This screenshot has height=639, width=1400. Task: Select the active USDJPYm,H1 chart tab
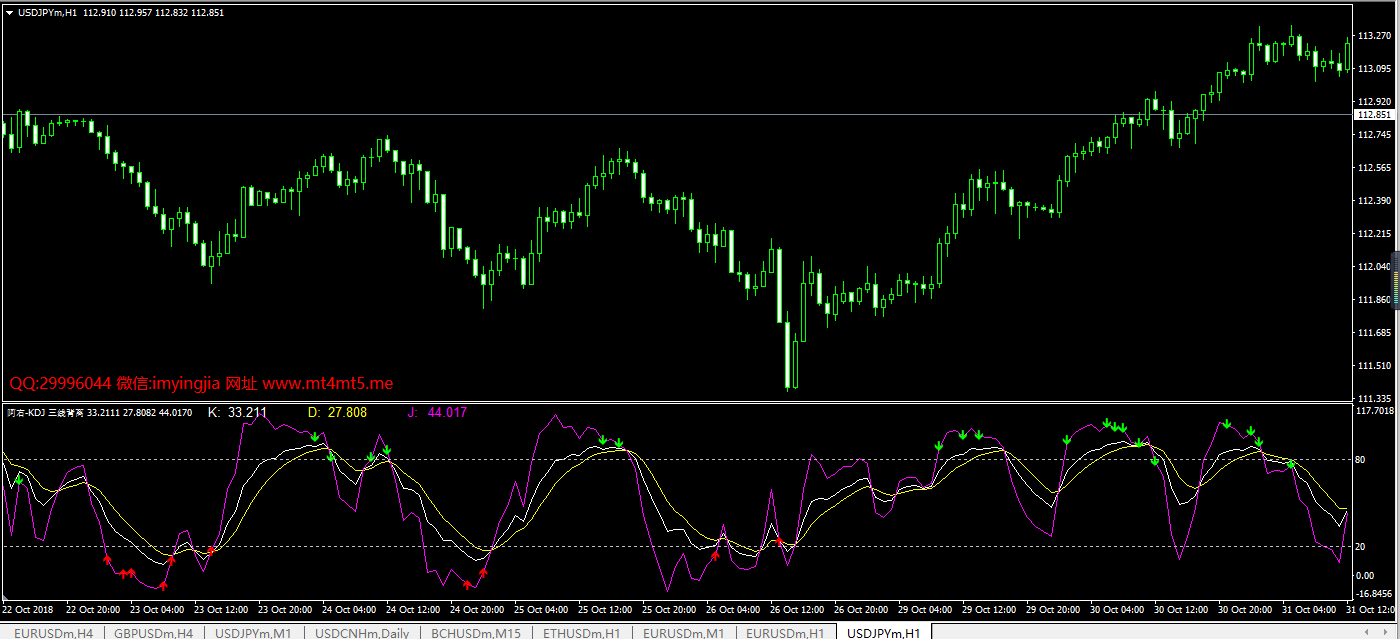[x=884, y=632]
